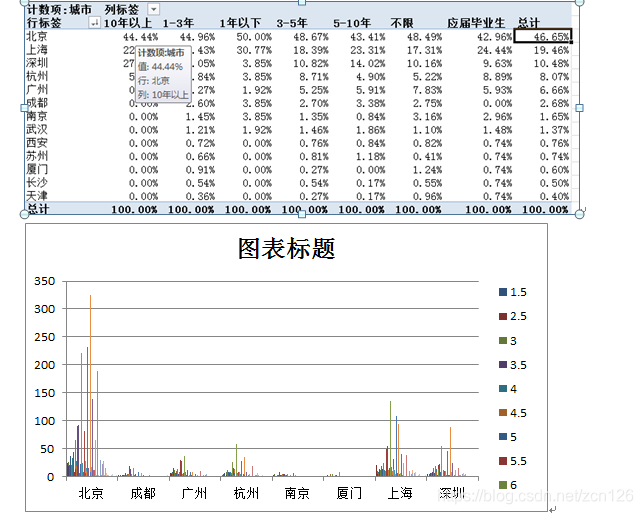643x514 pixels.
Task: Select the 计数项:城市 header cell
Action: tap(59, 9)
